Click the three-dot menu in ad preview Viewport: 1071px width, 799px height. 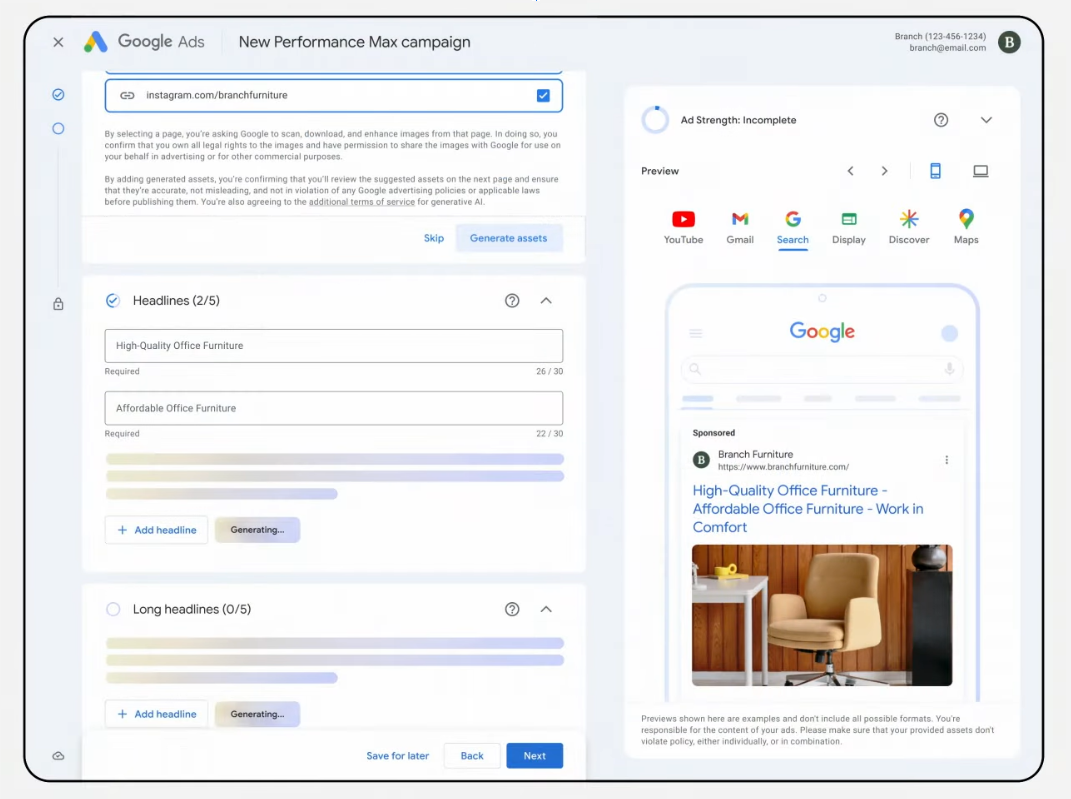tap(947, 460)
